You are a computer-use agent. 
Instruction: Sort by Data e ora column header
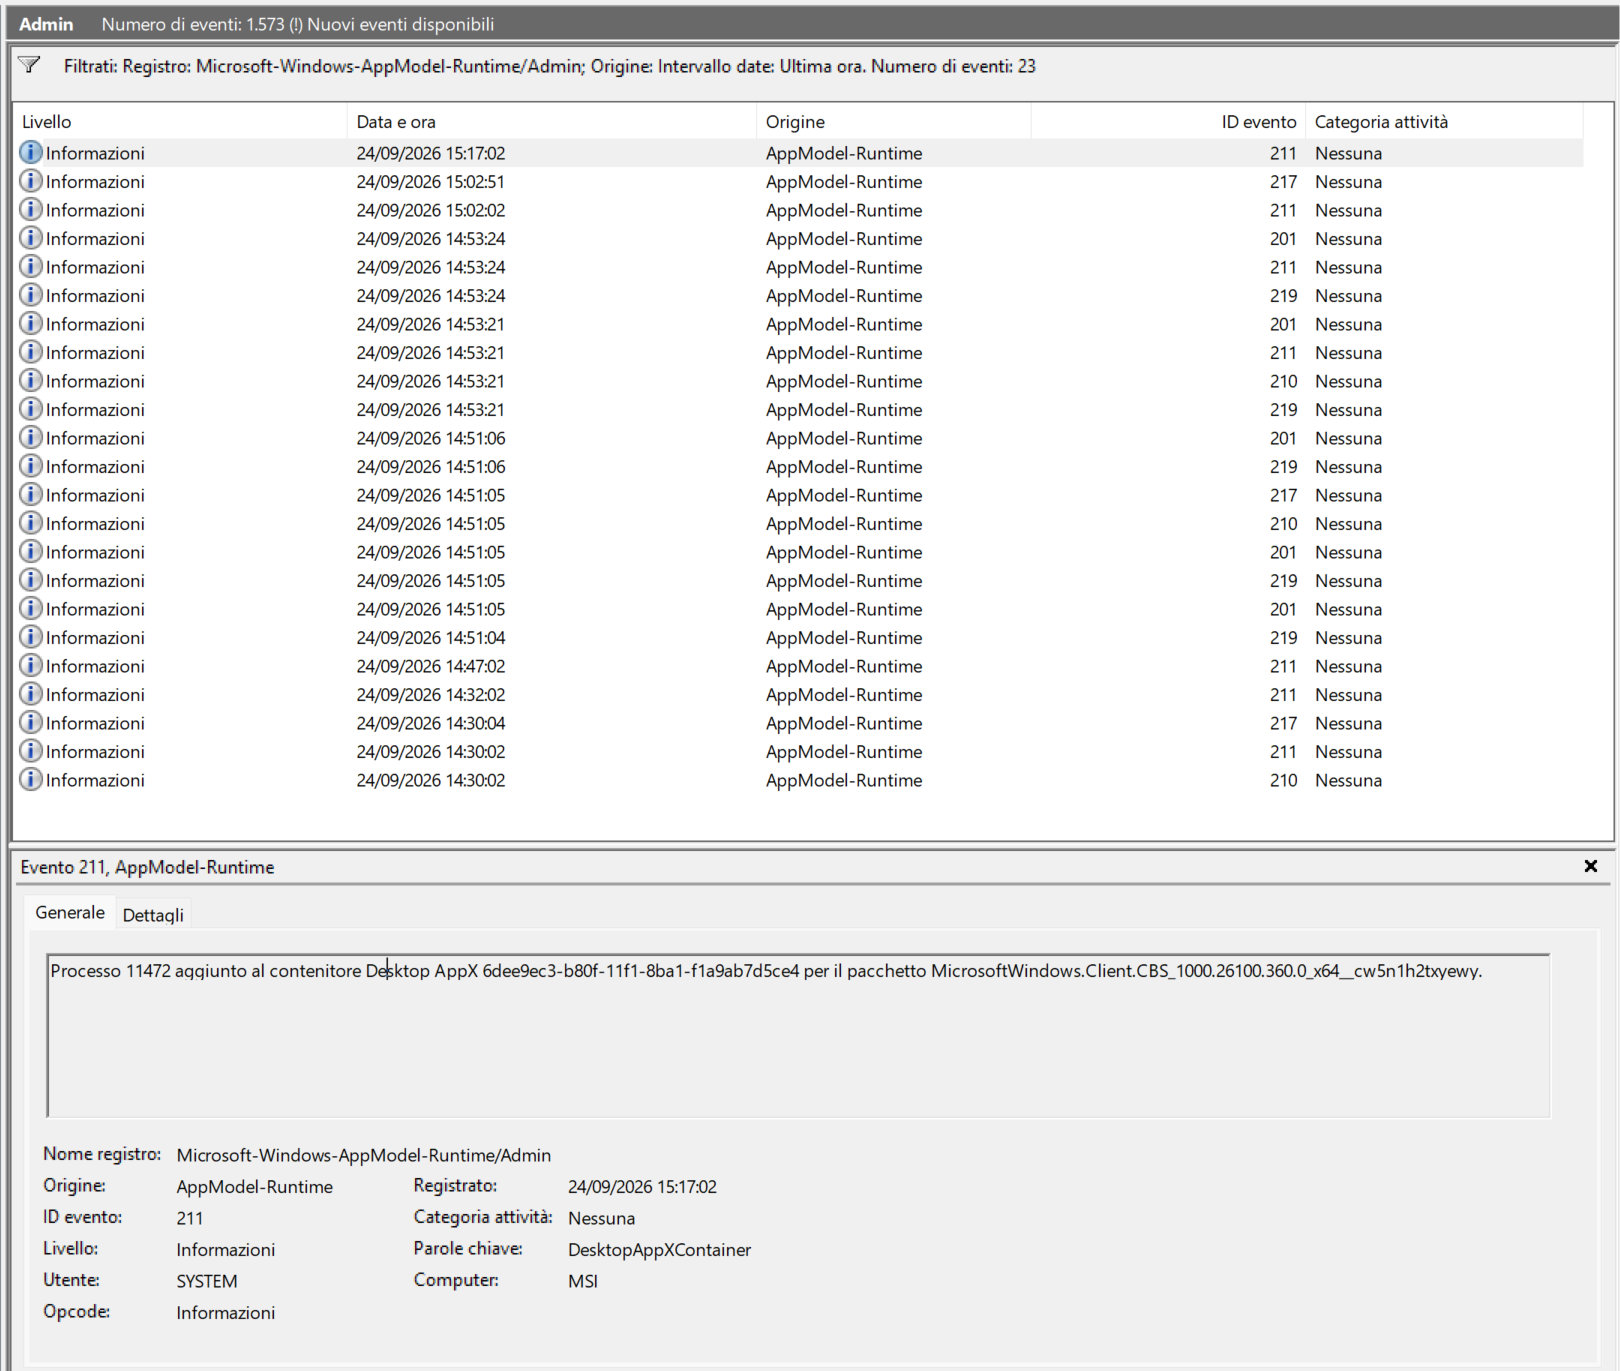click(551, 121)
